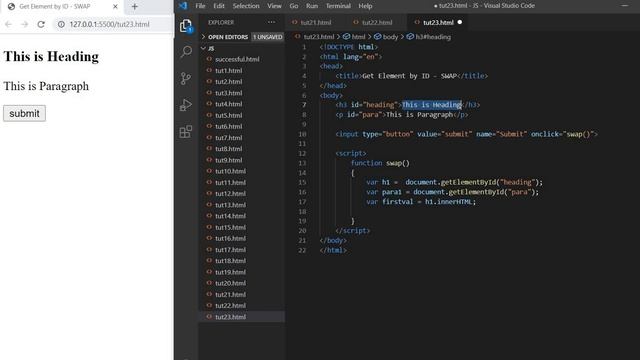
Task: Open the Selection menu
Action: click(246, 6)
